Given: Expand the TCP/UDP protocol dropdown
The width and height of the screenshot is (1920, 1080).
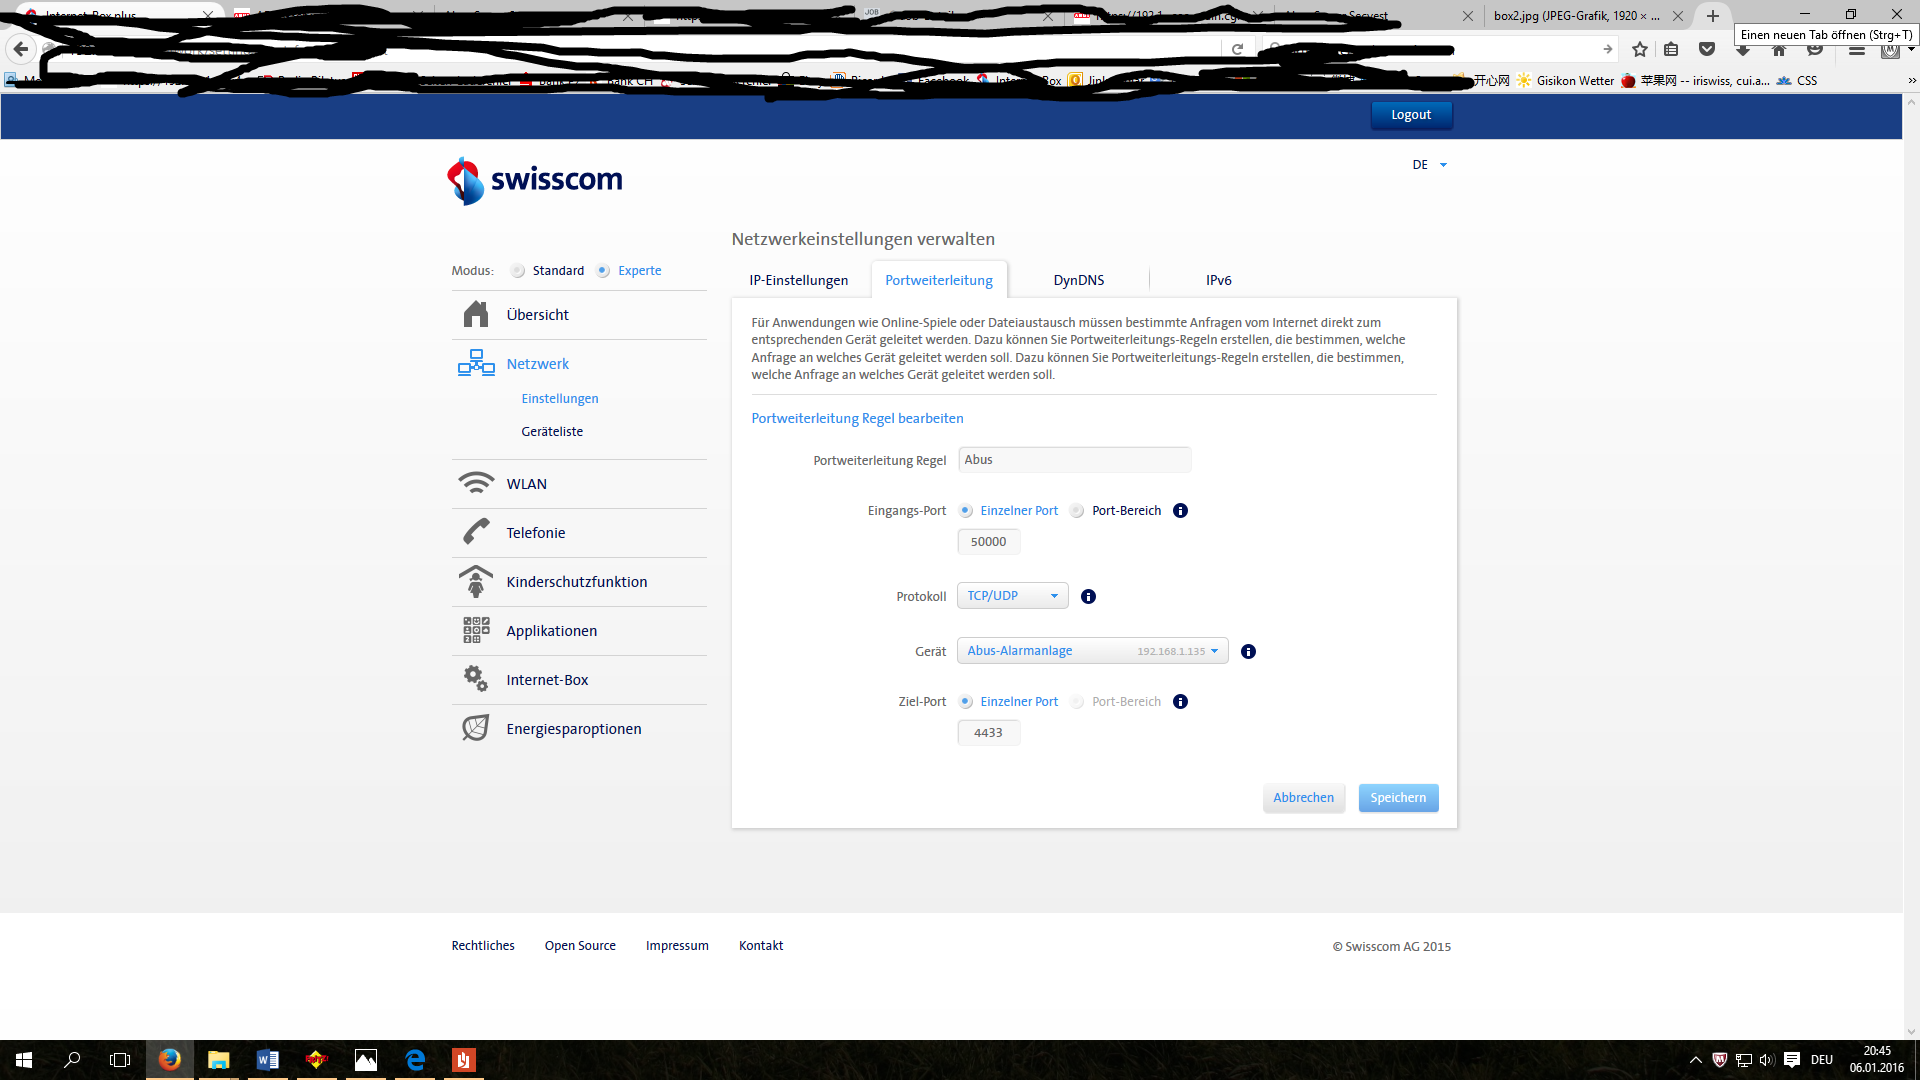Looking at the screenshot, I should (1012, 596).
